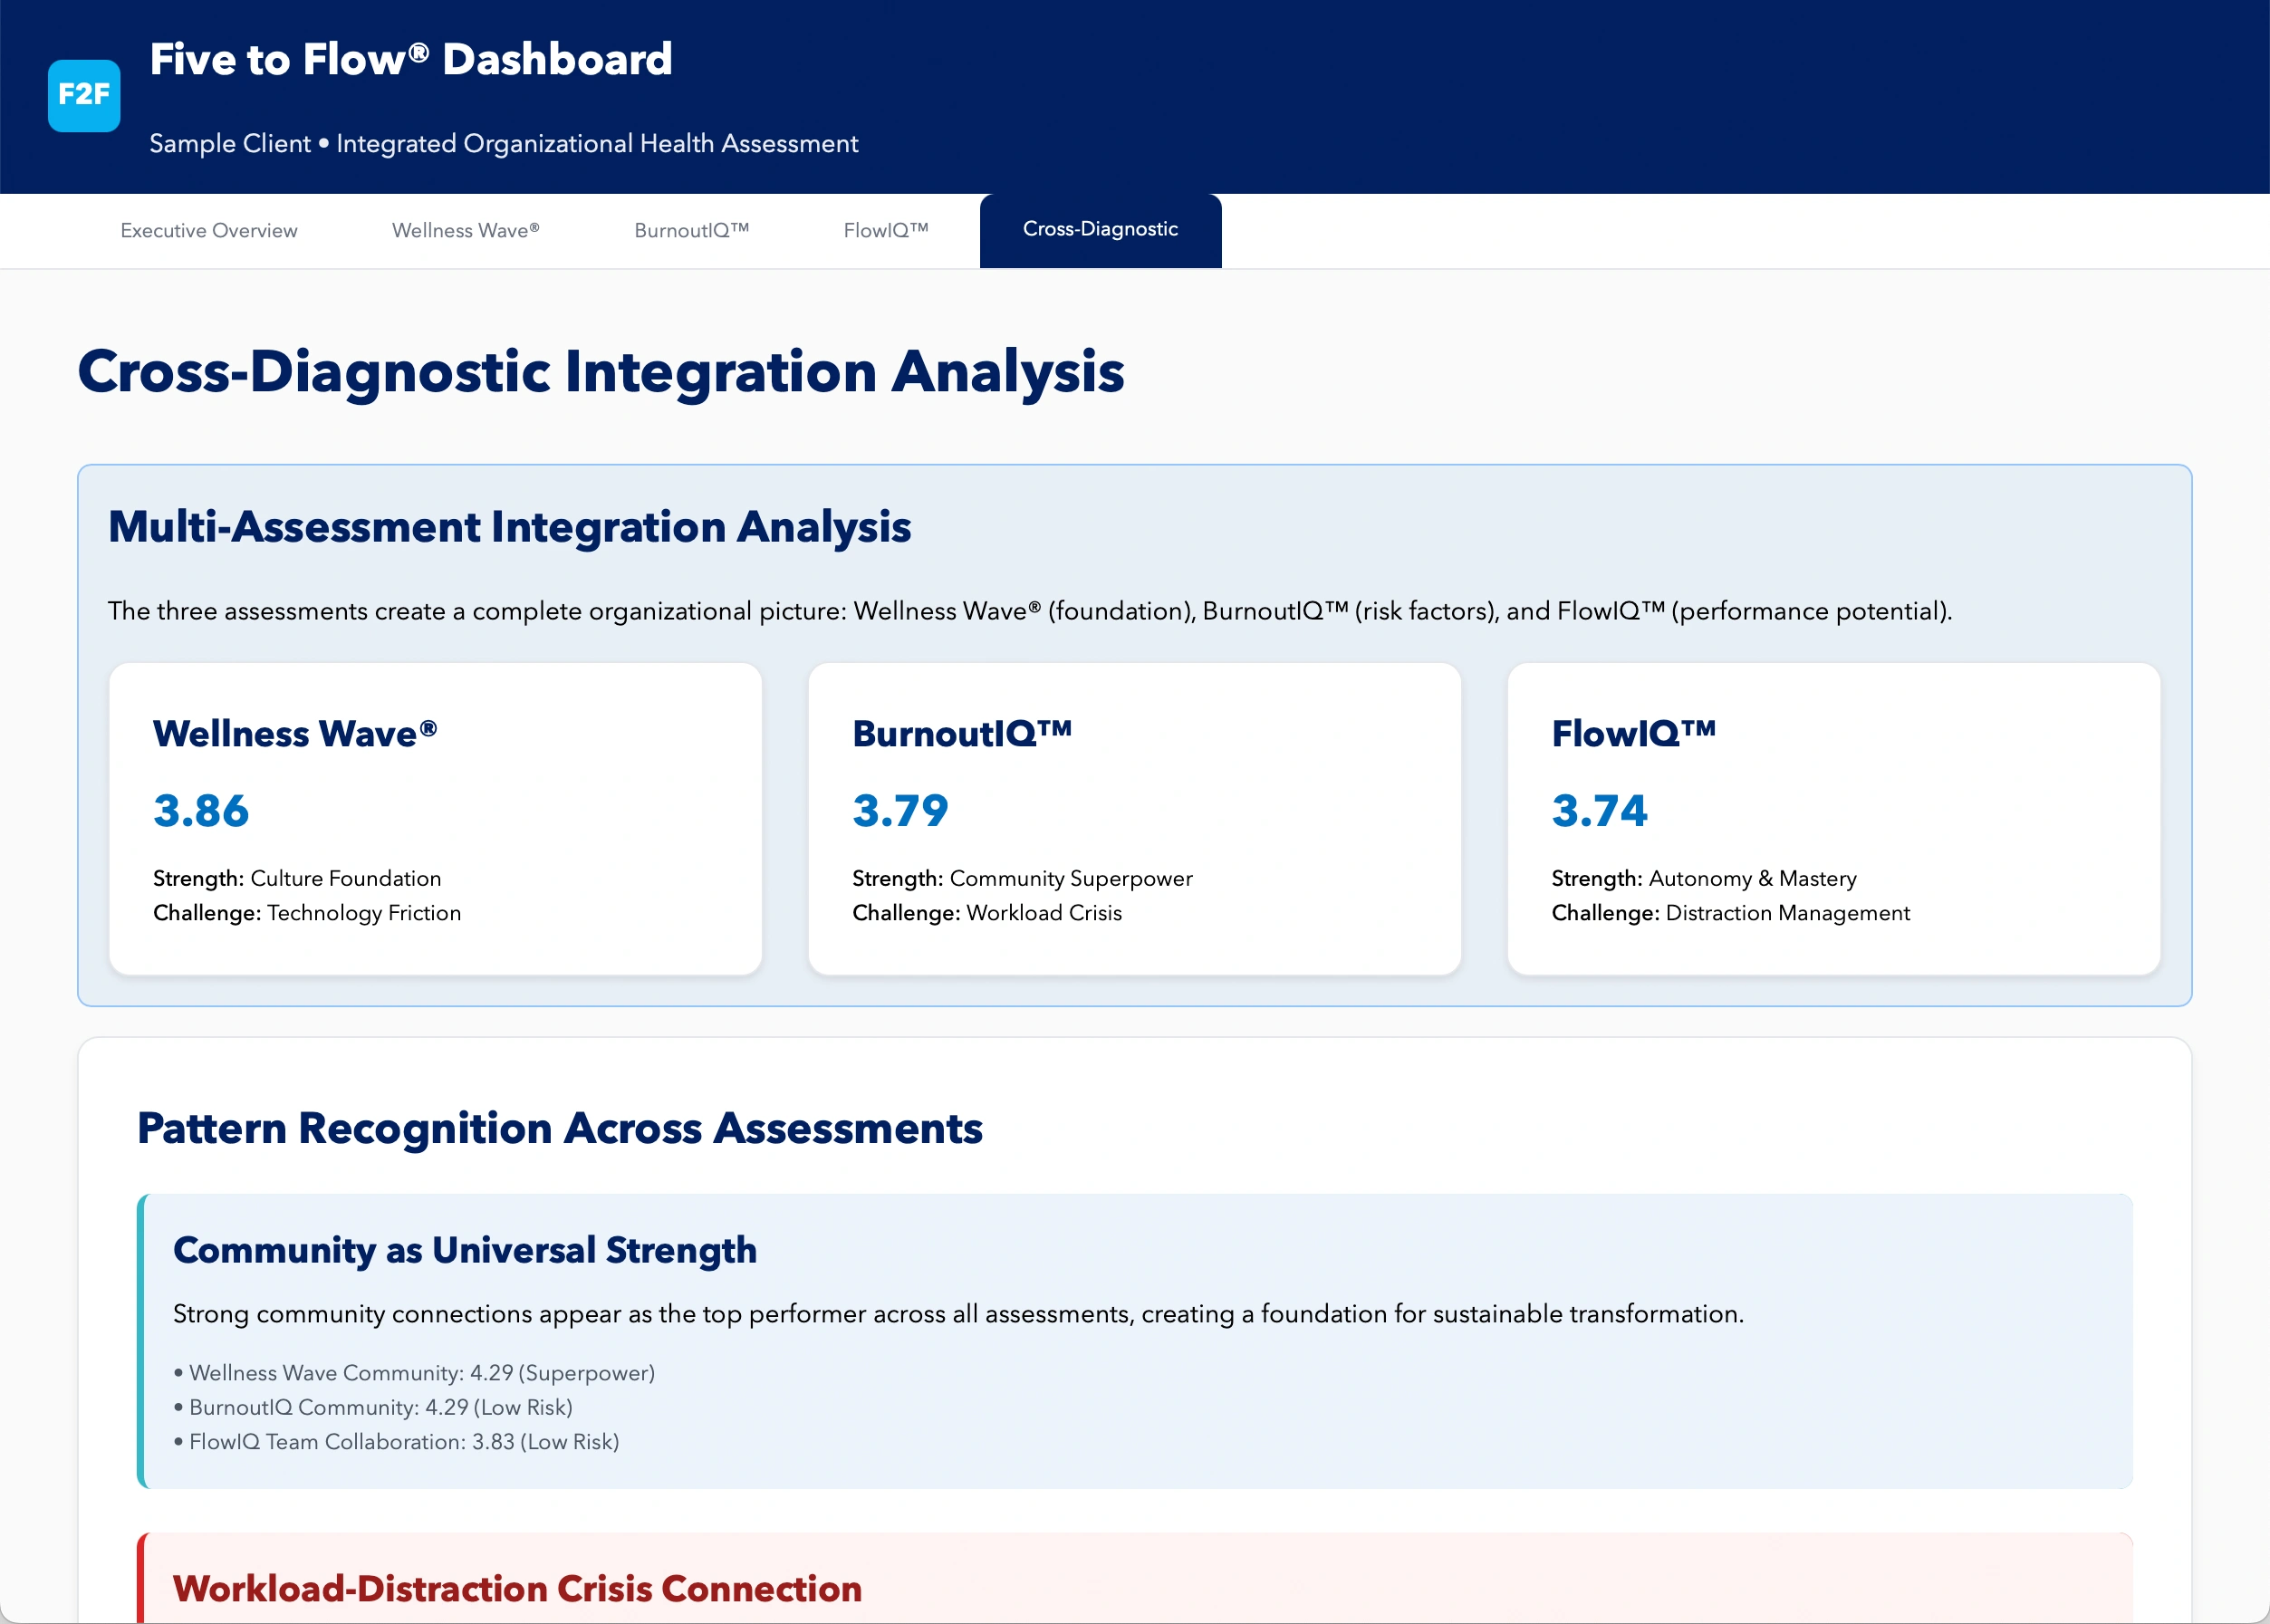The height and width of the screenshot is (1624, 2270).
Task: Click the Five to Flow® Dashboard title
Action: coord(411,60)
